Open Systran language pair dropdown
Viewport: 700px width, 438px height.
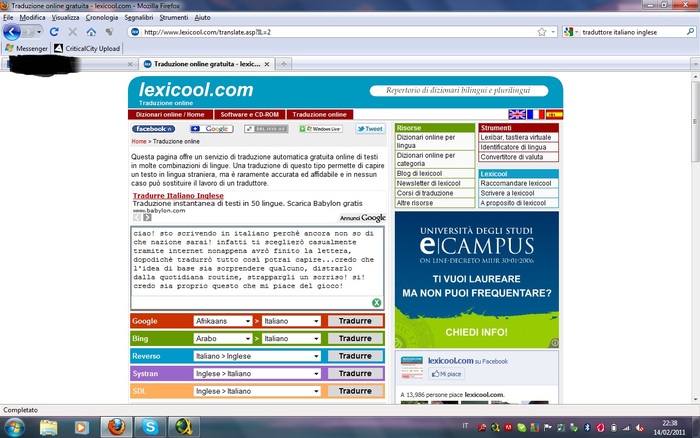[257, 373]
